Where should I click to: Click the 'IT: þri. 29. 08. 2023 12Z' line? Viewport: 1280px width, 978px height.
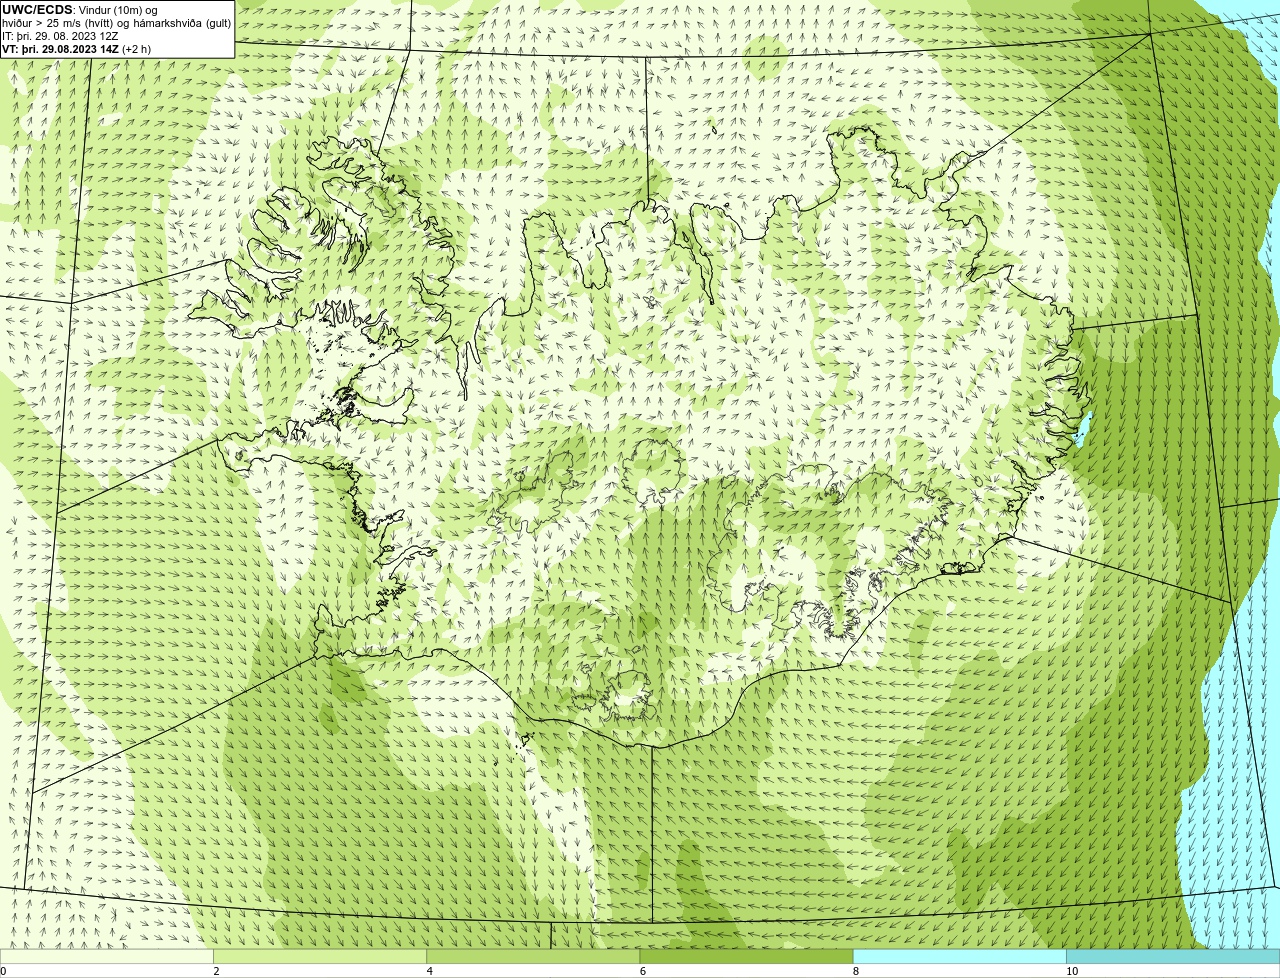(x=61, y=36)
